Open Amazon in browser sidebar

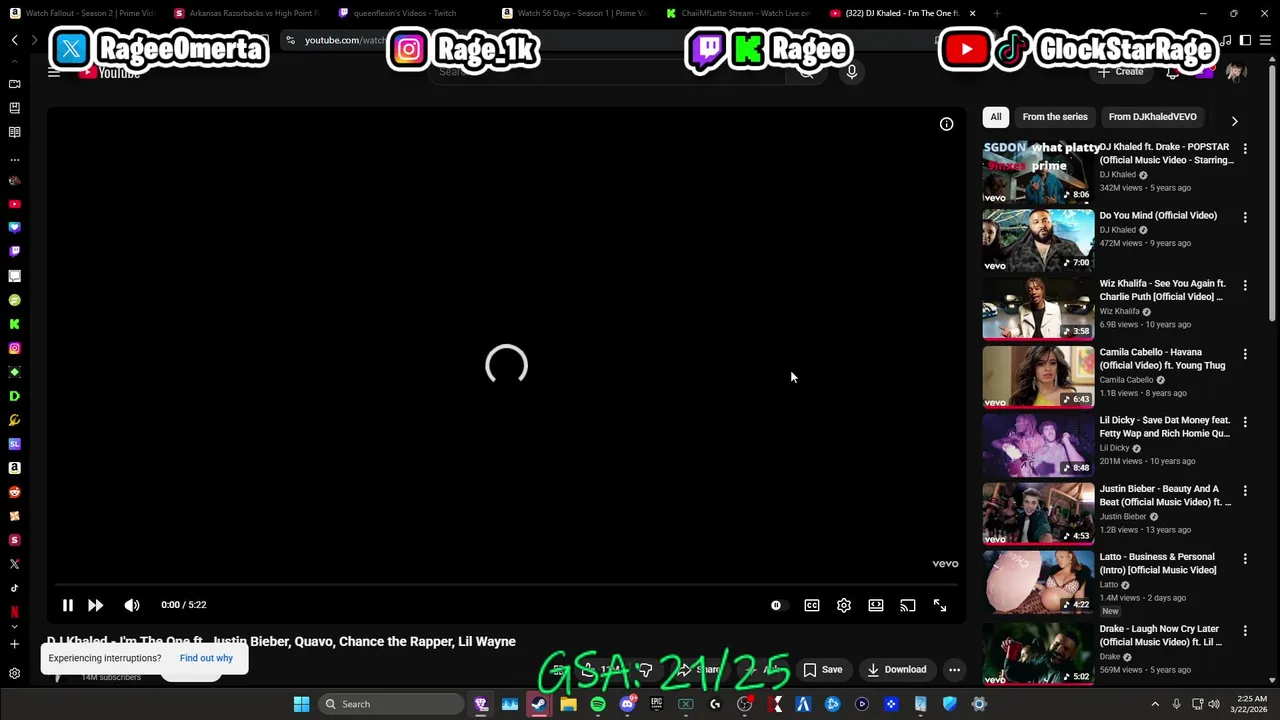pos(14,468)
